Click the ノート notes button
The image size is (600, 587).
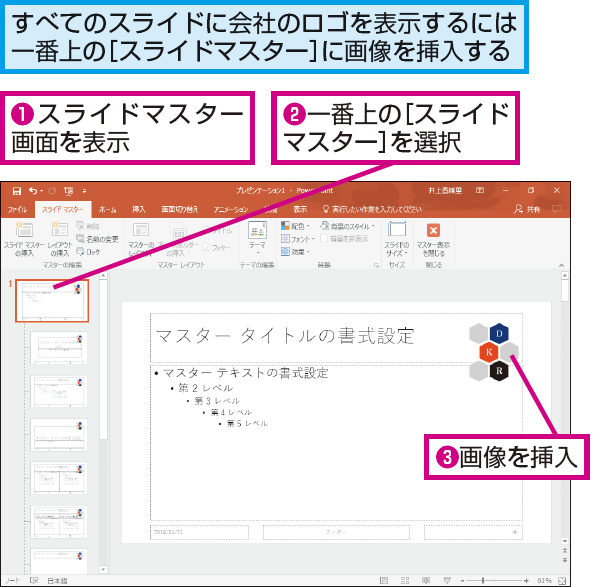pyautogui.click(x=13, y=580)
